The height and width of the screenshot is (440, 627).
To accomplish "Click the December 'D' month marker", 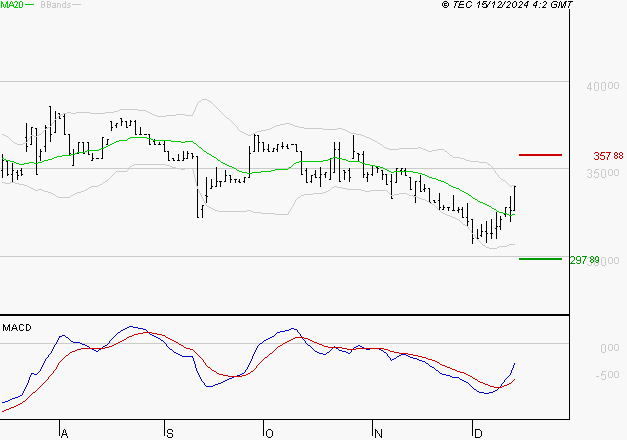I will coord(478,433).
